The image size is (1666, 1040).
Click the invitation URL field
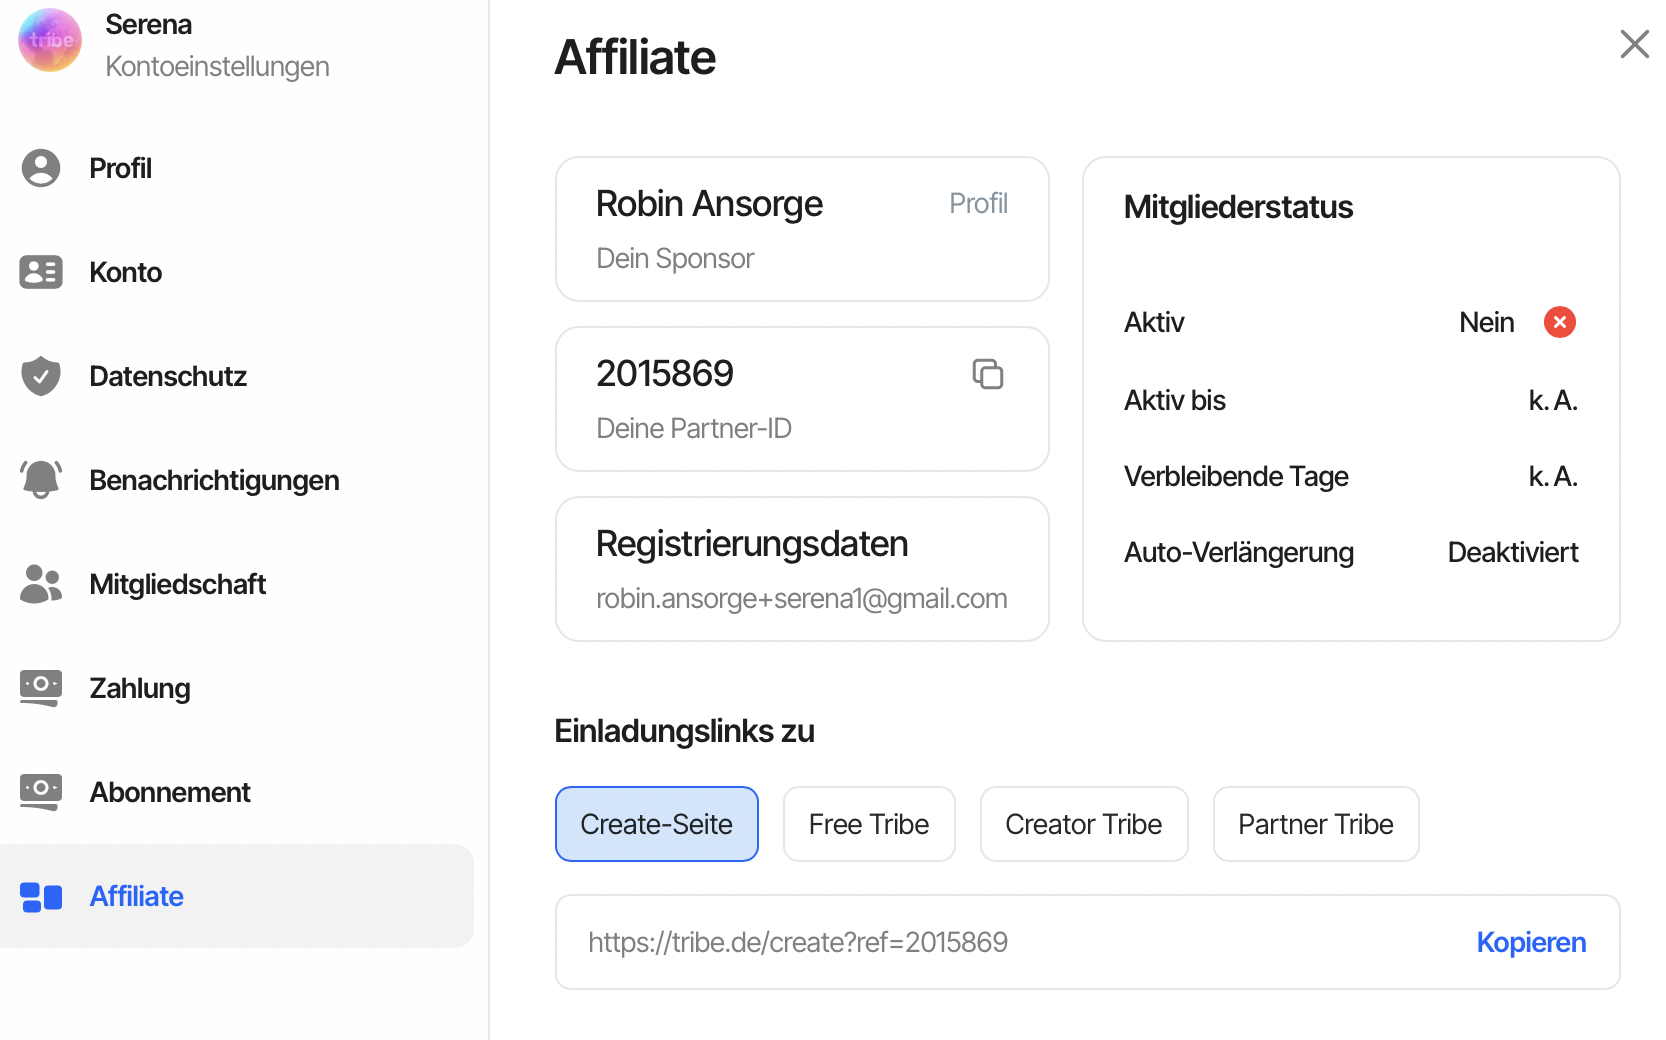point(1000,942)
